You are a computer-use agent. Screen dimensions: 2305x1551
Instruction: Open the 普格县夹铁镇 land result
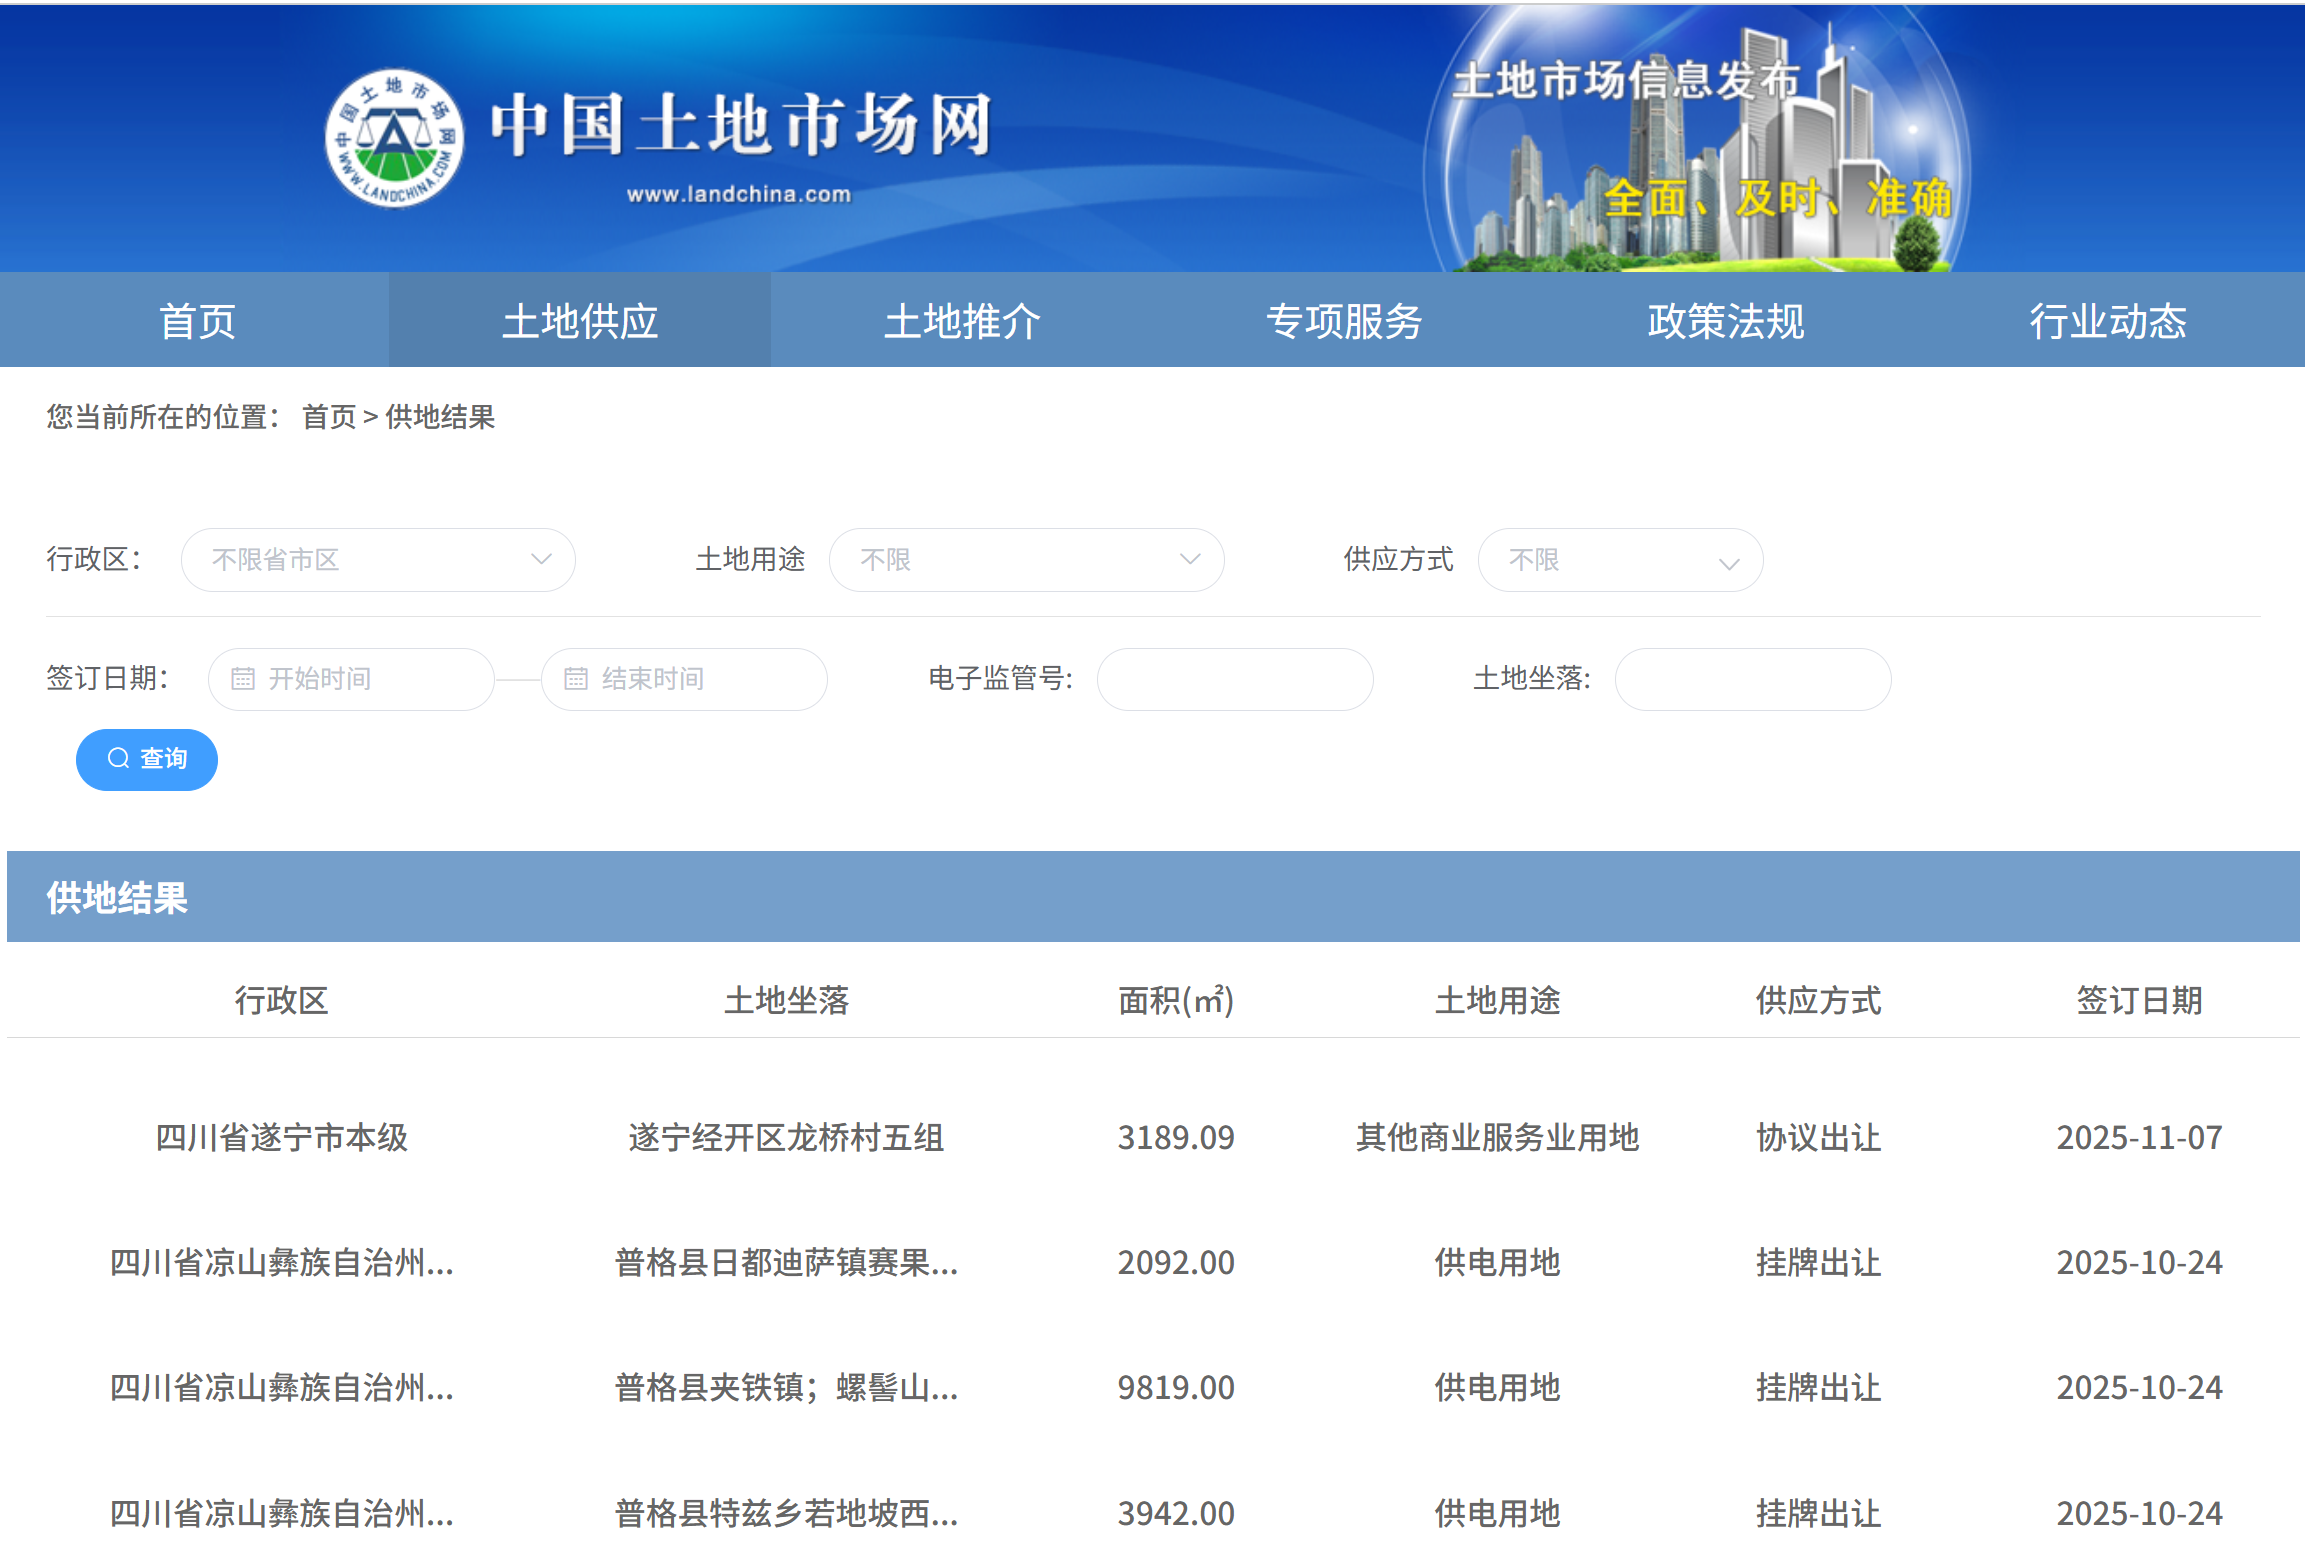[786, 1387]
